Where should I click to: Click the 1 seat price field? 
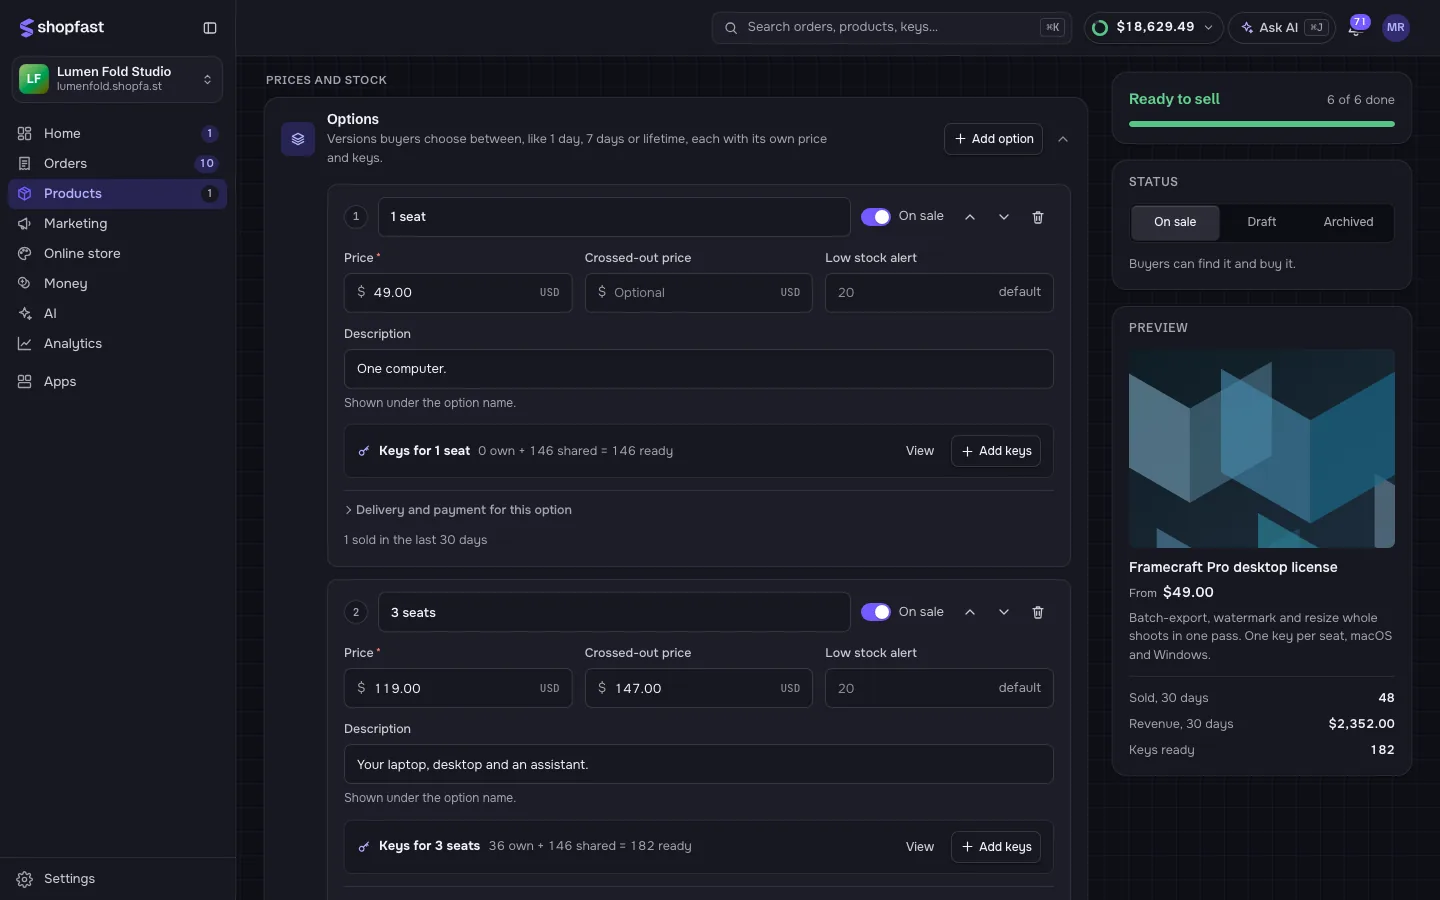[x=458, y=293]
